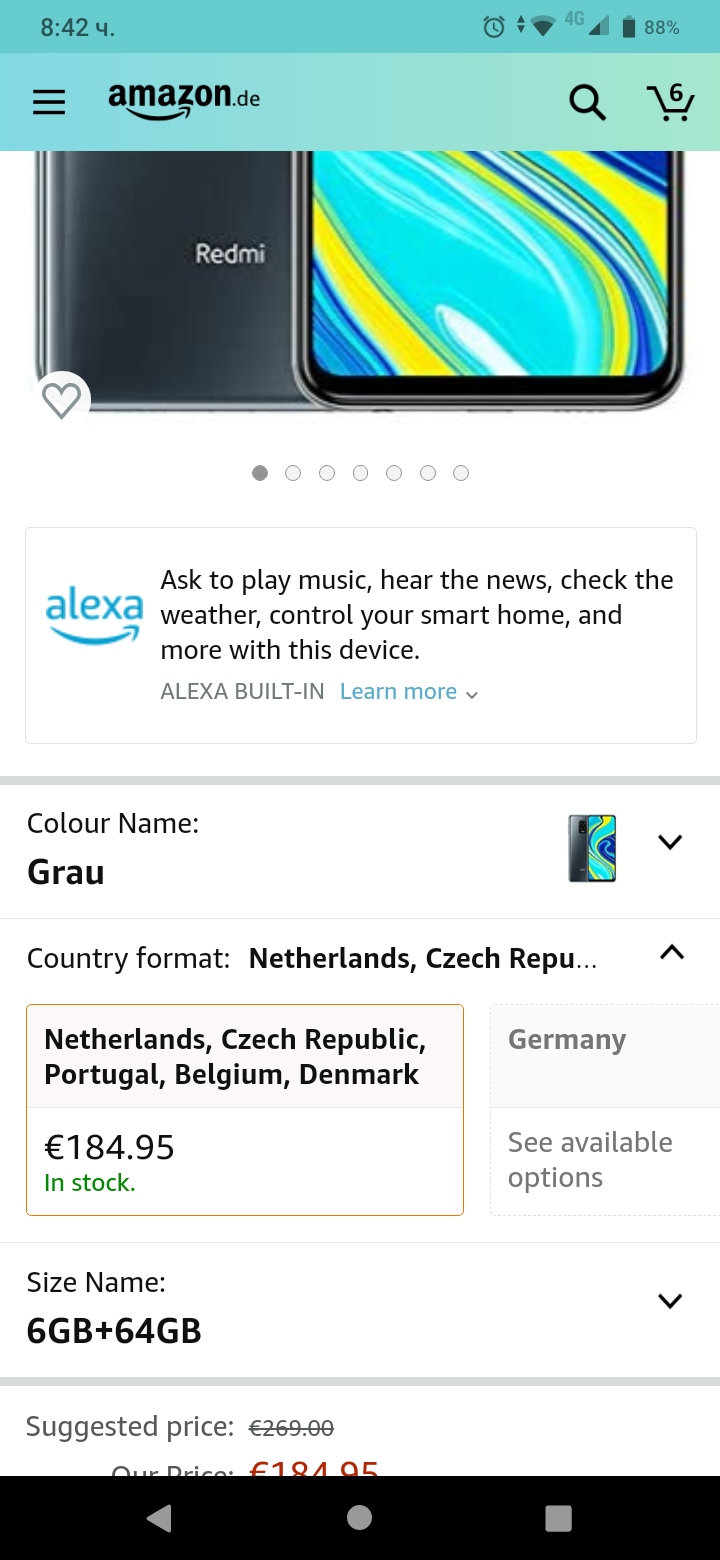Viewport: 720px width, 1560px height.
Task: Tap the Grau colour phone thumbnail
Action: [592, 848]
